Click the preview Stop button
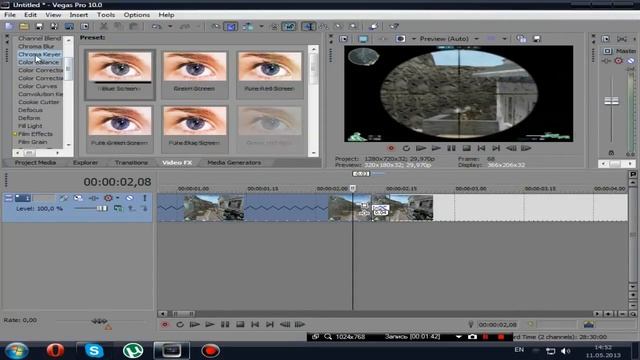Viewport: 640px width, 360px height. pos(466,148)
